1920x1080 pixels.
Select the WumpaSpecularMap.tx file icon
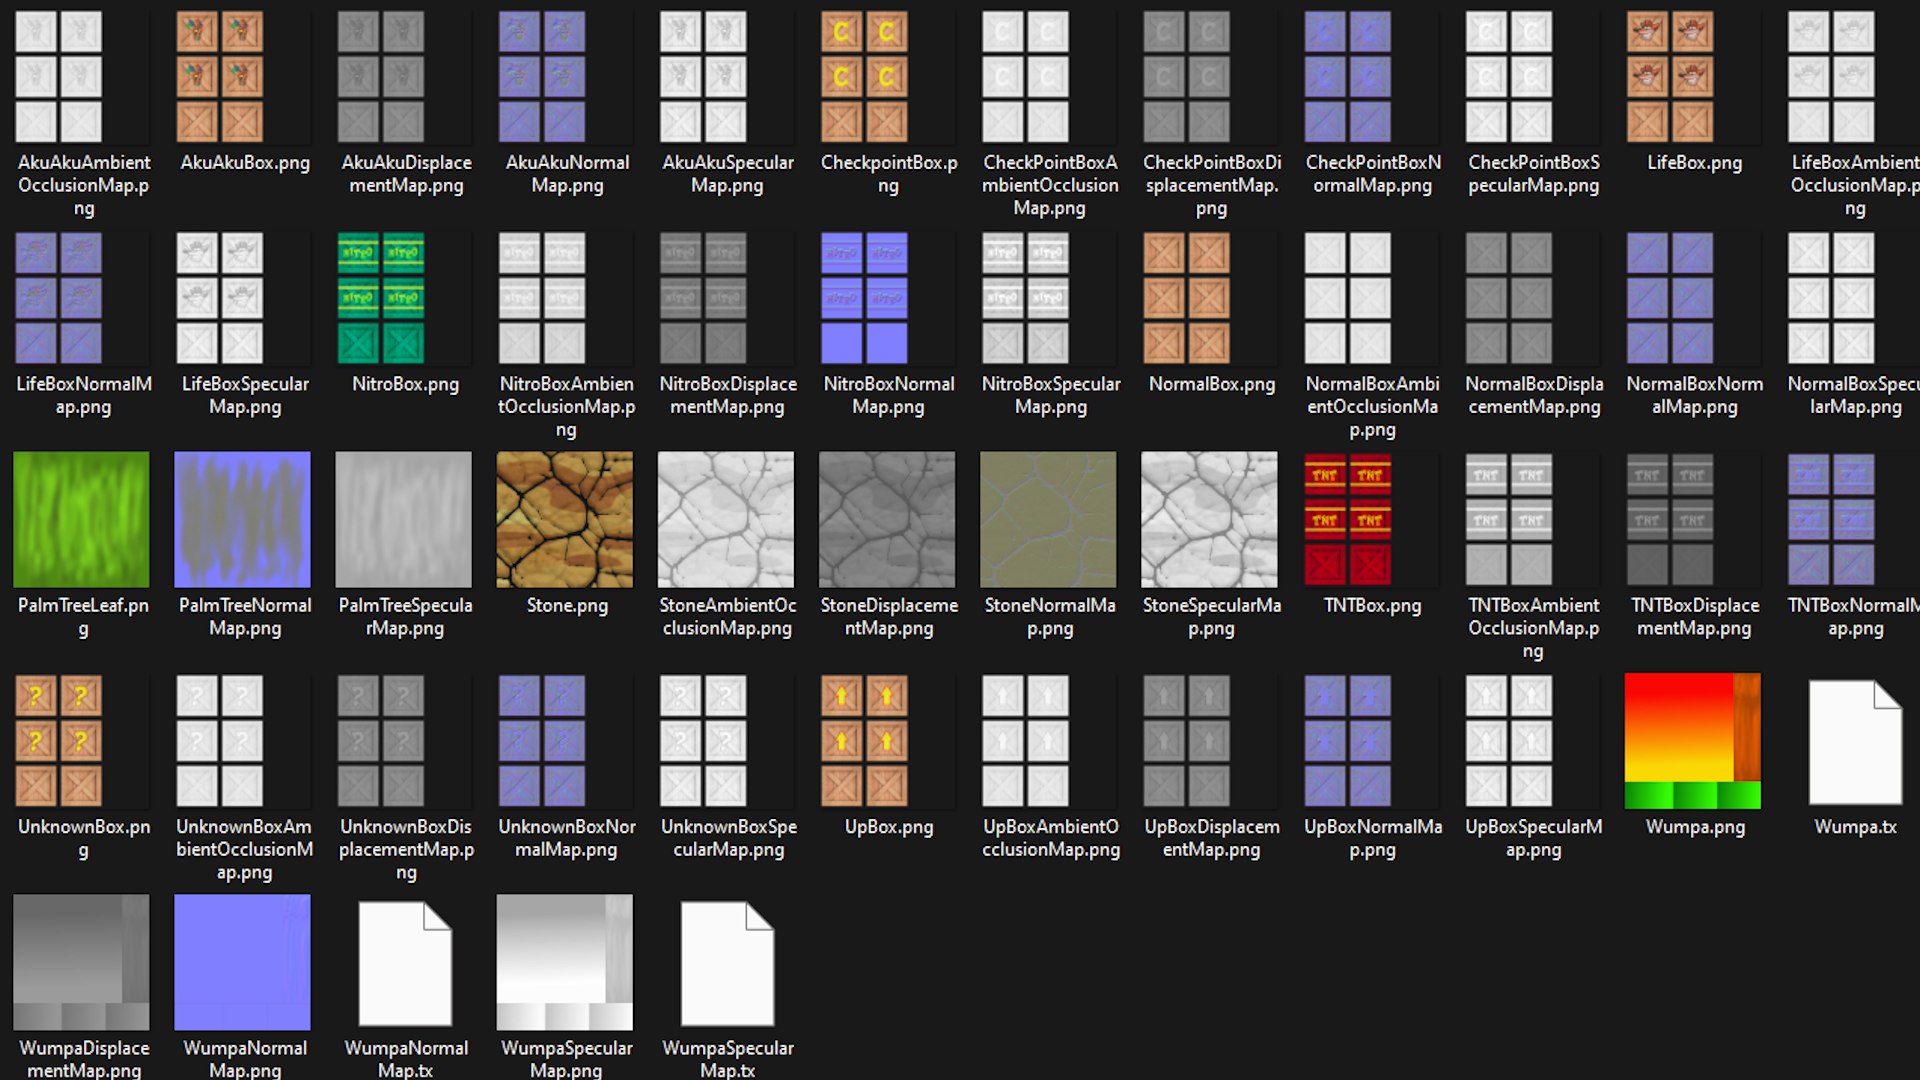tap(727, 963)
